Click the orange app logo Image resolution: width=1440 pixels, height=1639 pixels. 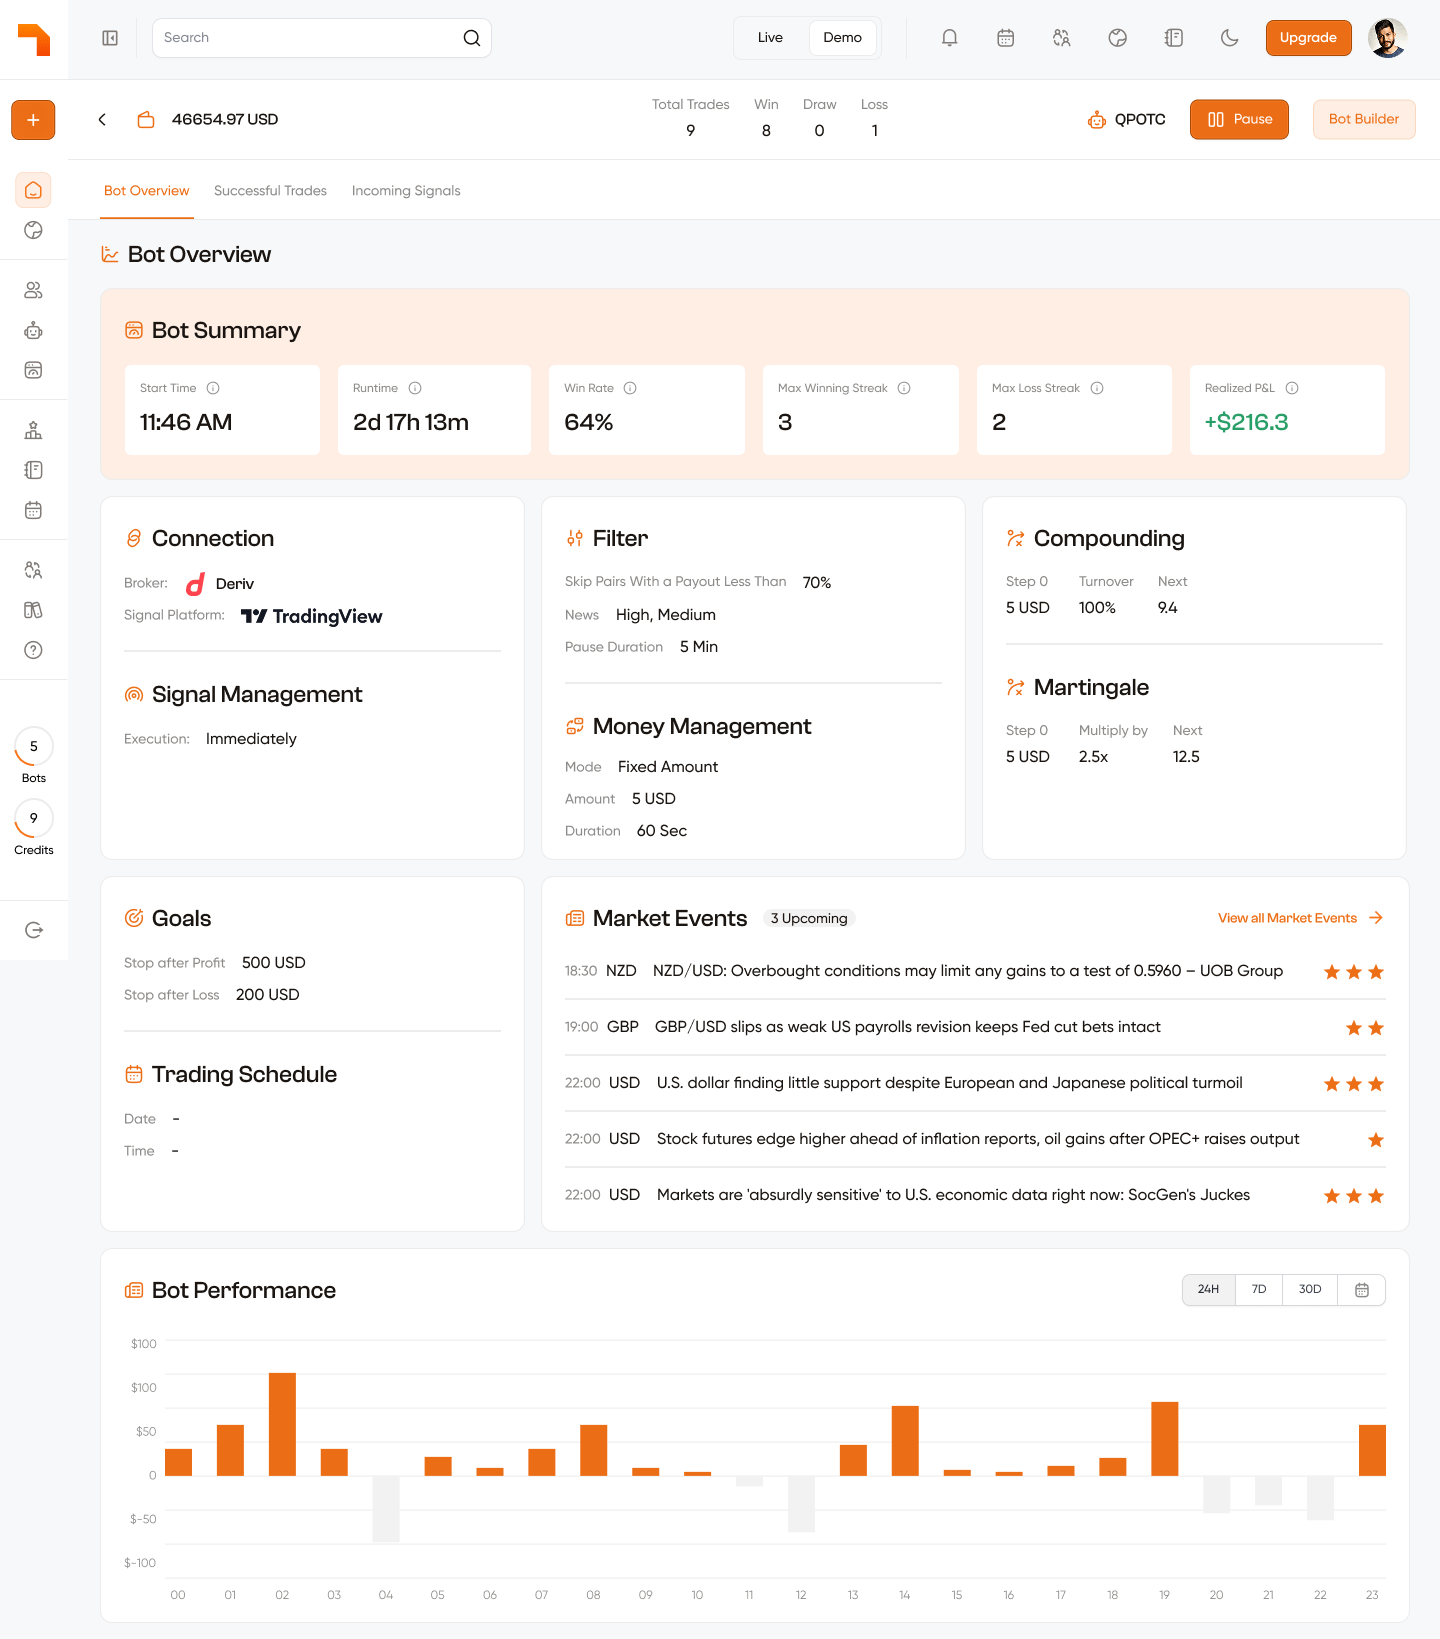coord(34,39)
